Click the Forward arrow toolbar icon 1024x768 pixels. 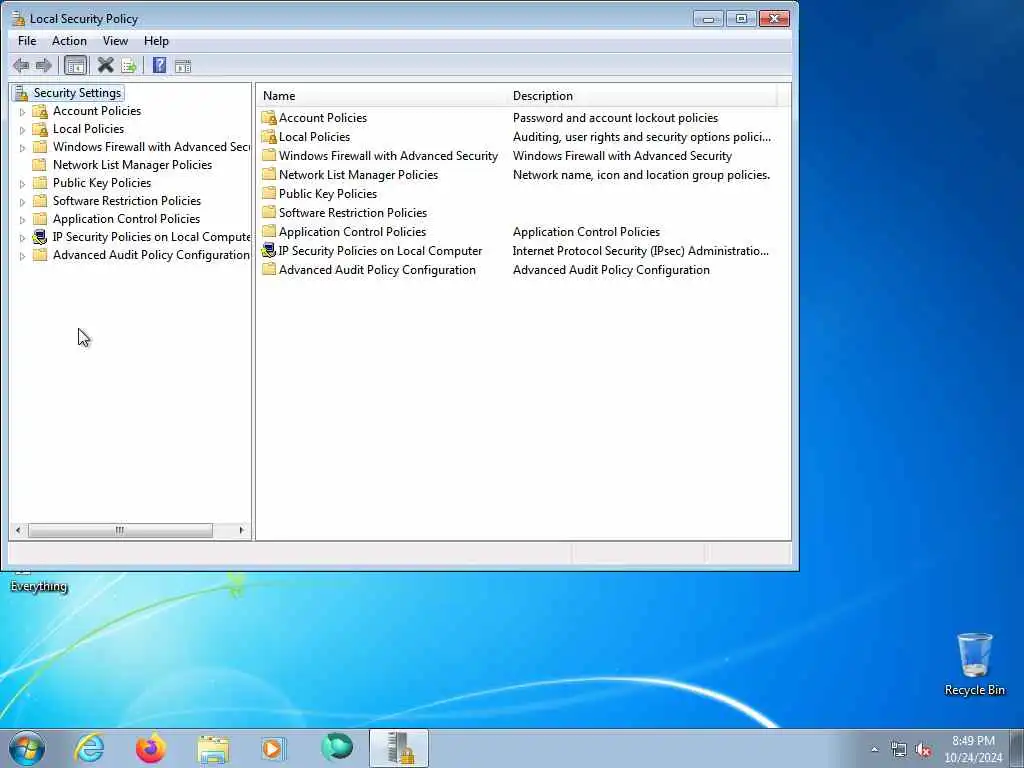coord(44,65)
